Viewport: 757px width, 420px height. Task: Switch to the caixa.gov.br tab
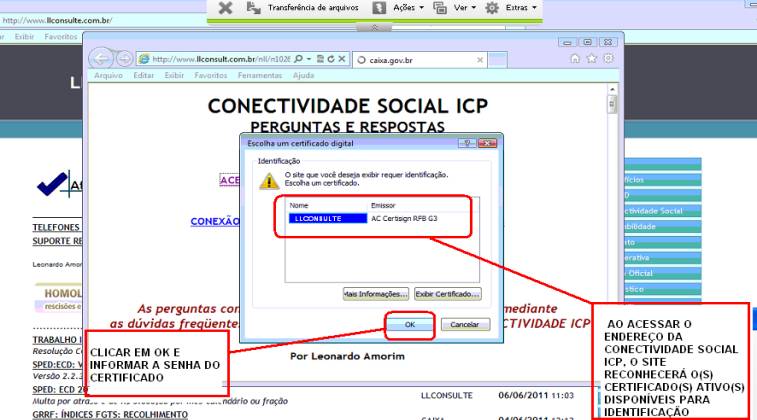(x=418, y=60)
